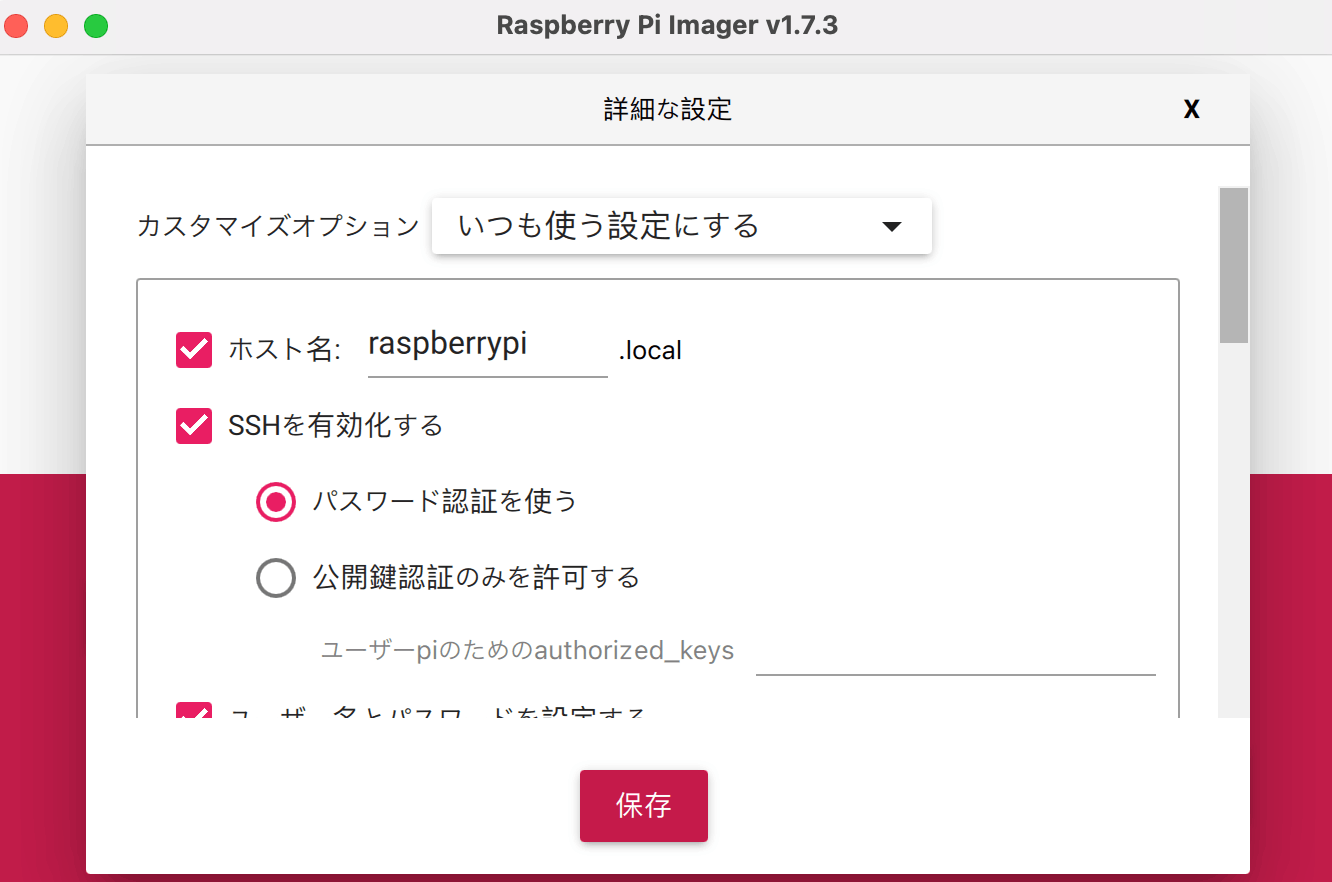Select the 公開鍵認証のみを許可する radio button

click(x=276, y=577)
